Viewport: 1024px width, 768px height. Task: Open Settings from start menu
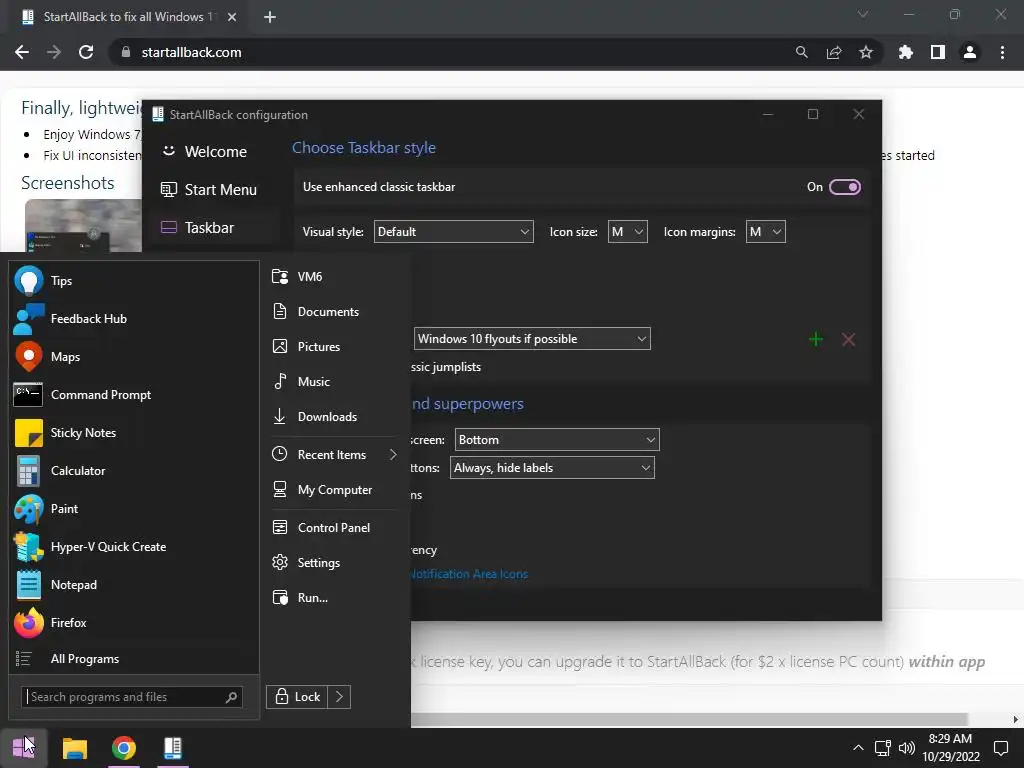pos(334,563)
